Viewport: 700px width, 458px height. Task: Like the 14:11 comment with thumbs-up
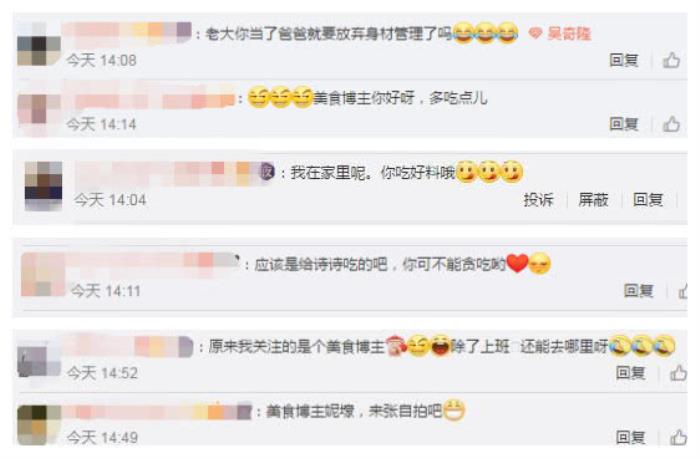(x=683, y=291)
